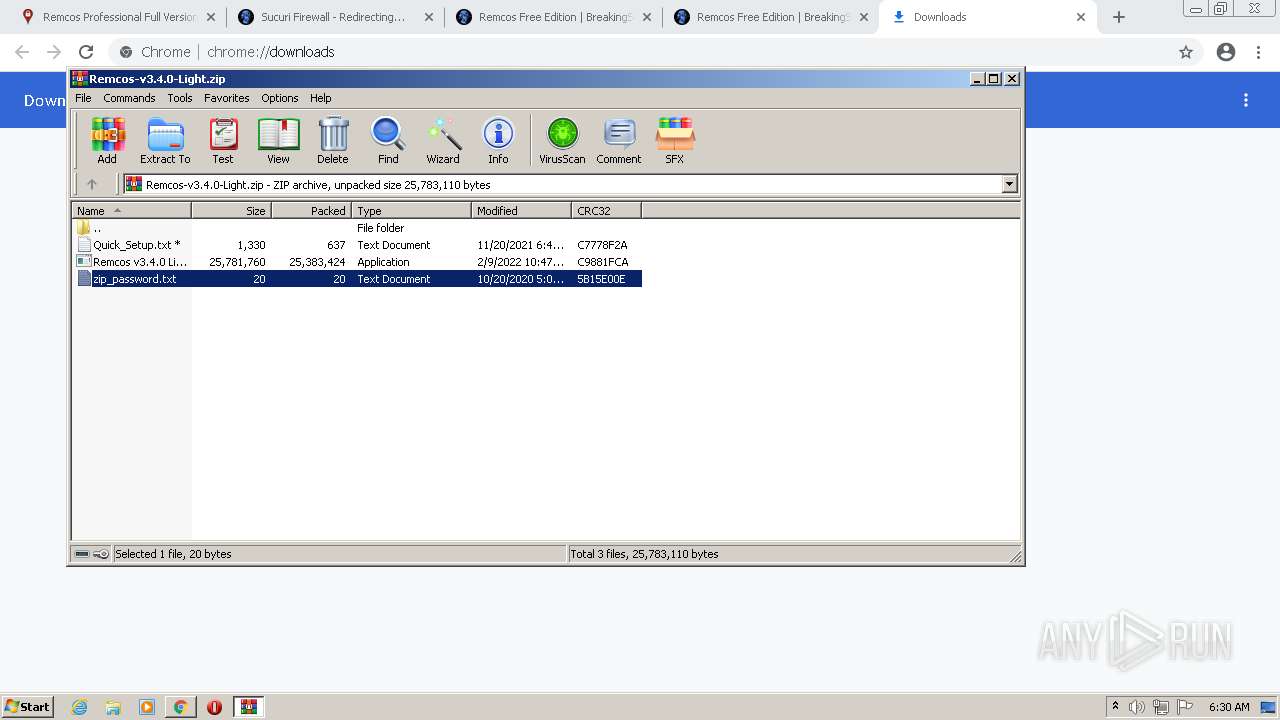Sort by Size column header

pyautogui.click(x=232, y=210)
